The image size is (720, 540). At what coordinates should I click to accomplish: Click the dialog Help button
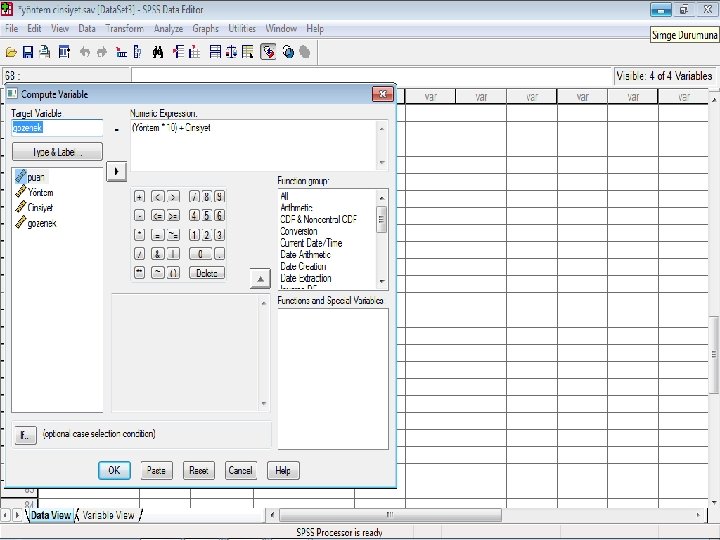tap(283, 470)
